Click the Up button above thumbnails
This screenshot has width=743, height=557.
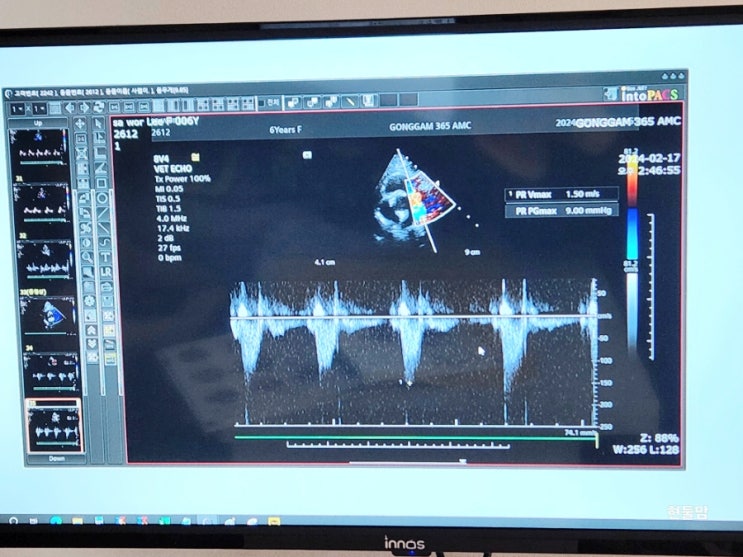pyautogui.click(x=38, y=123)
